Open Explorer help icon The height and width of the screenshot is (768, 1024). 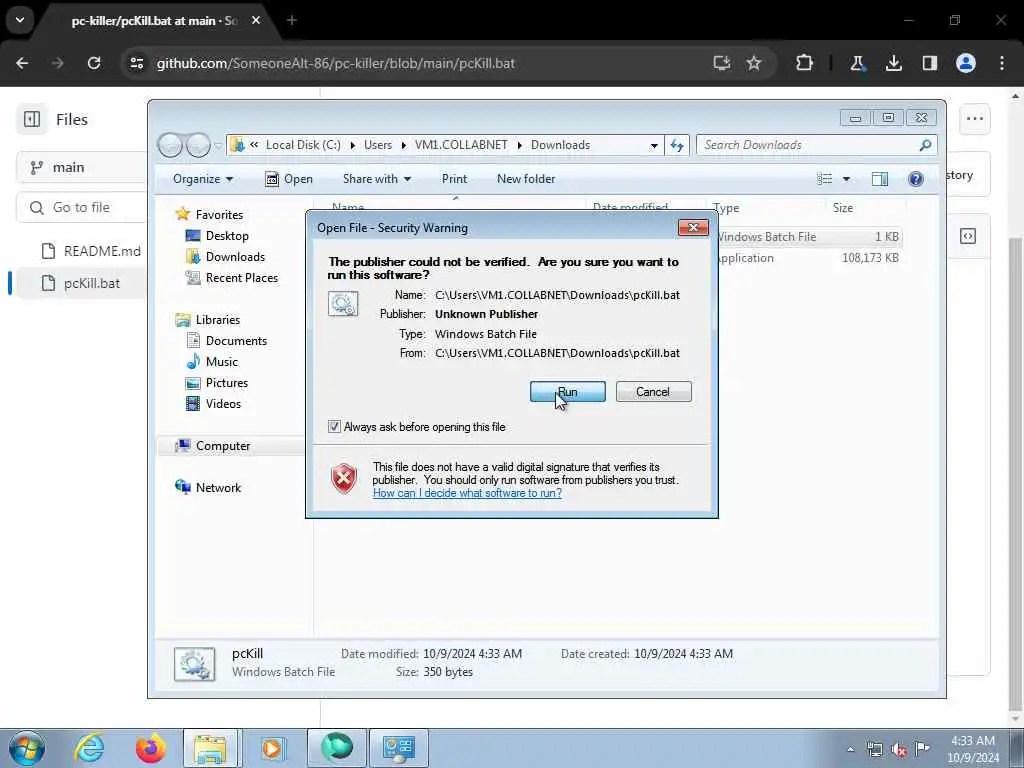916,179
